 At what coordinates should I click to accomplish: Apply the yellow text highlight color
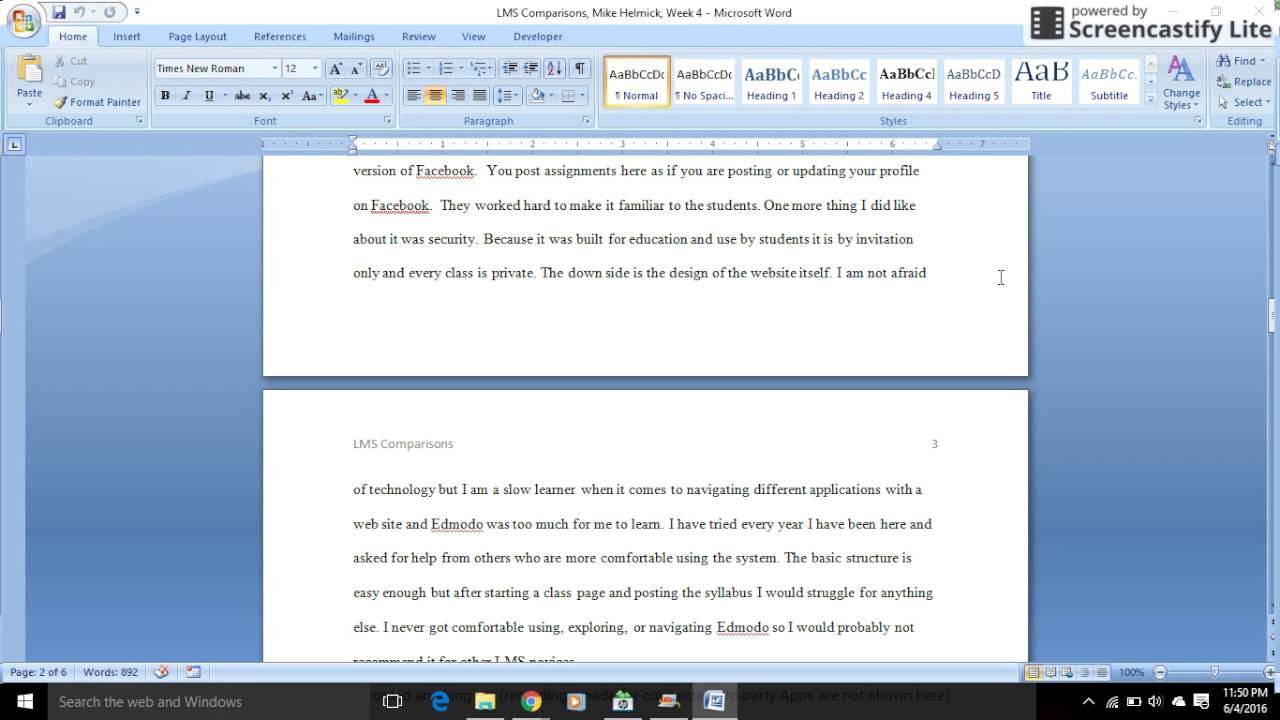339,96
